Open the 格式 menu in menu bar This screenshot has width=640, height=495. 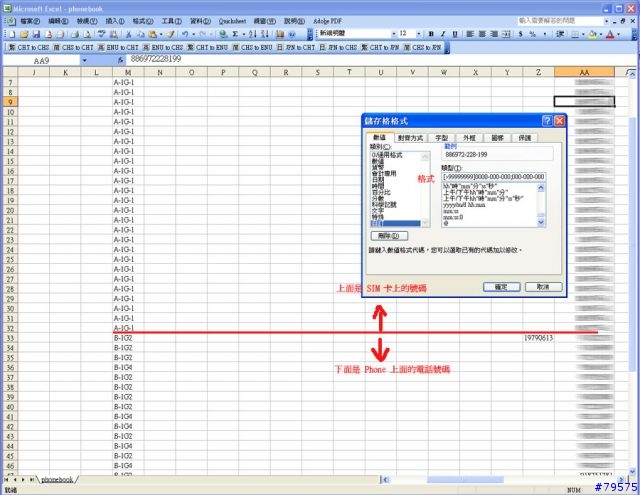pos(144,20)
